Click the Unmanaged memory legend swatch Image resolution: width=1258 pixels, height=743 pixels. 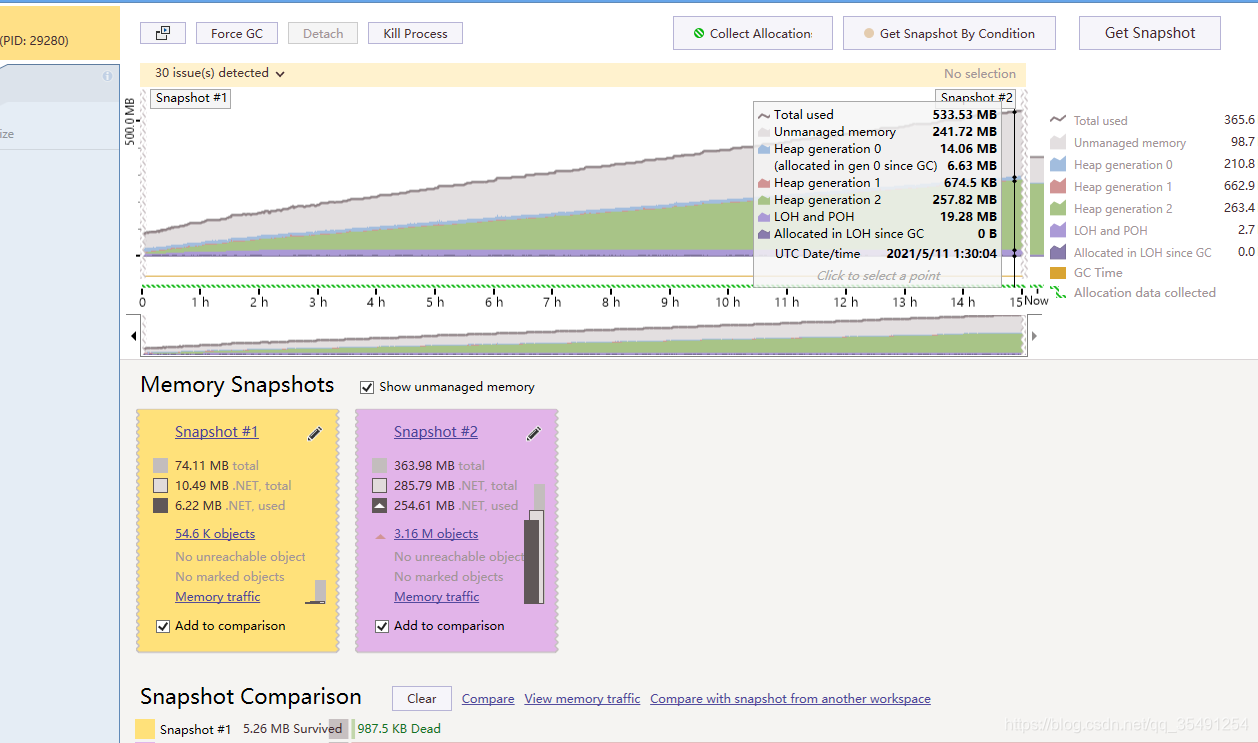(x=1058, y=143)
